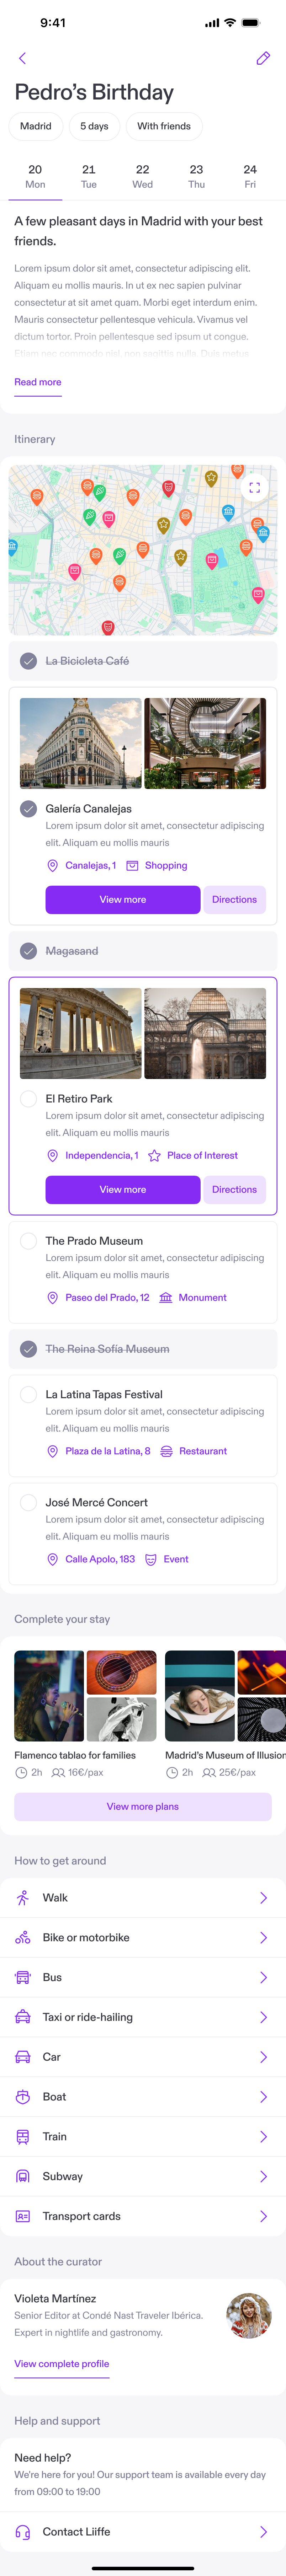Tap the edit pencil icon
Image resolution: width=286 pixels, height=2576 pixels.
tap(263, 58)
